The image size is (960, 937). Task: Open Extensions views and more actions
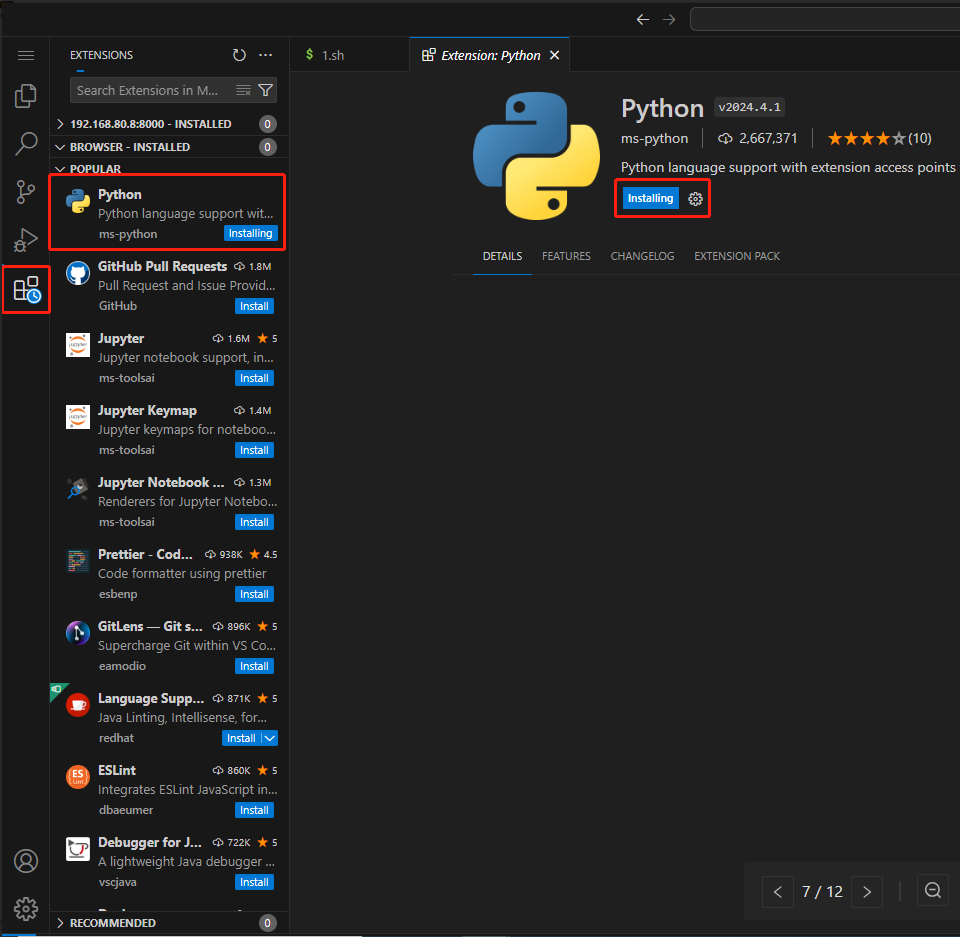(x=265, y=55)
